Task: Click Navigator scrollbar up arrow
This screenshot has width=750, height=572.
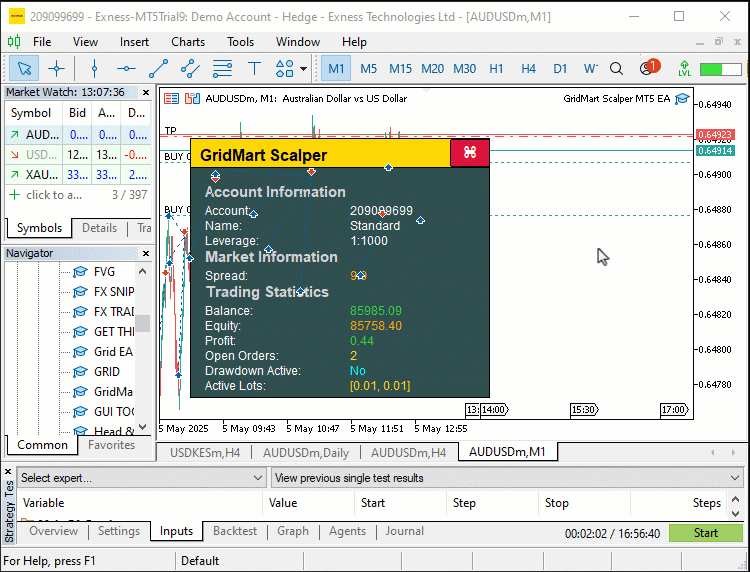Action: [x=143, y=271]
